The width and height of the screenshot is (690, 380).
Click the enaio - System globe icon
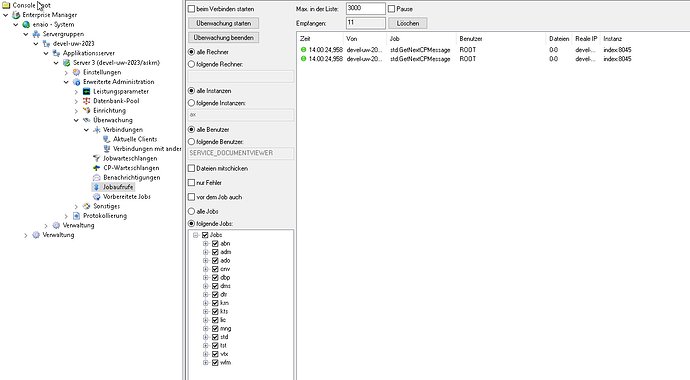tap(26, 25)
